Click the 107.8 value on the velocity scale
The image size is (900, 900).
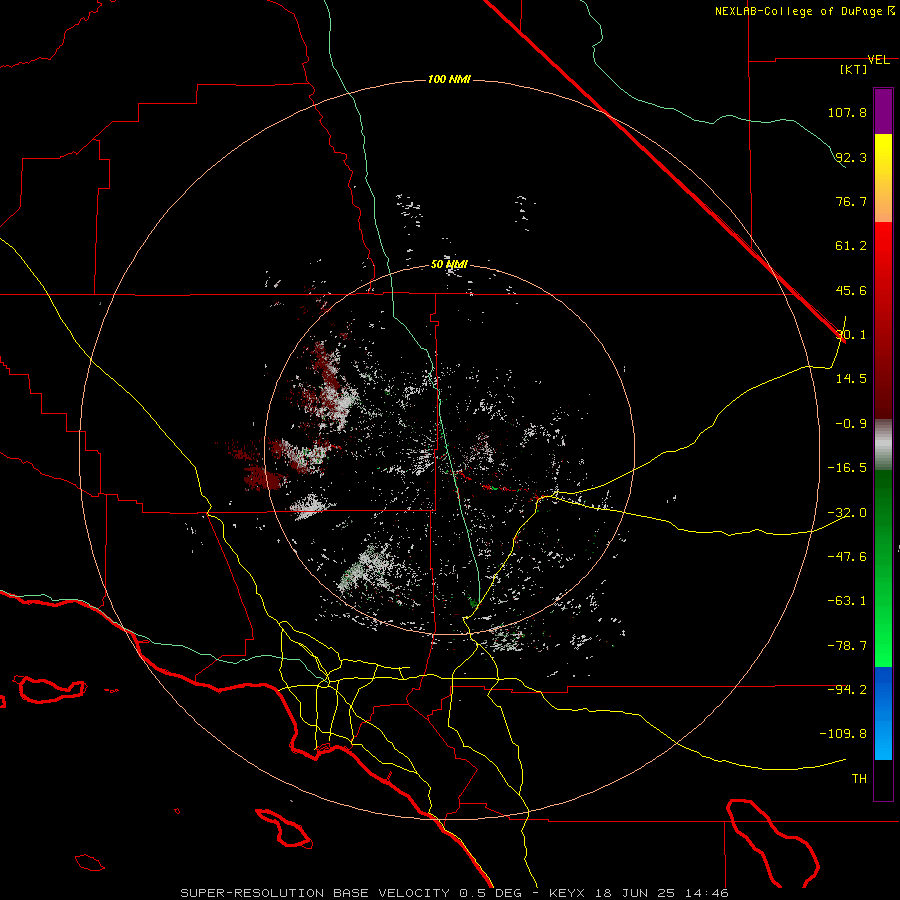tap(847, 112)
